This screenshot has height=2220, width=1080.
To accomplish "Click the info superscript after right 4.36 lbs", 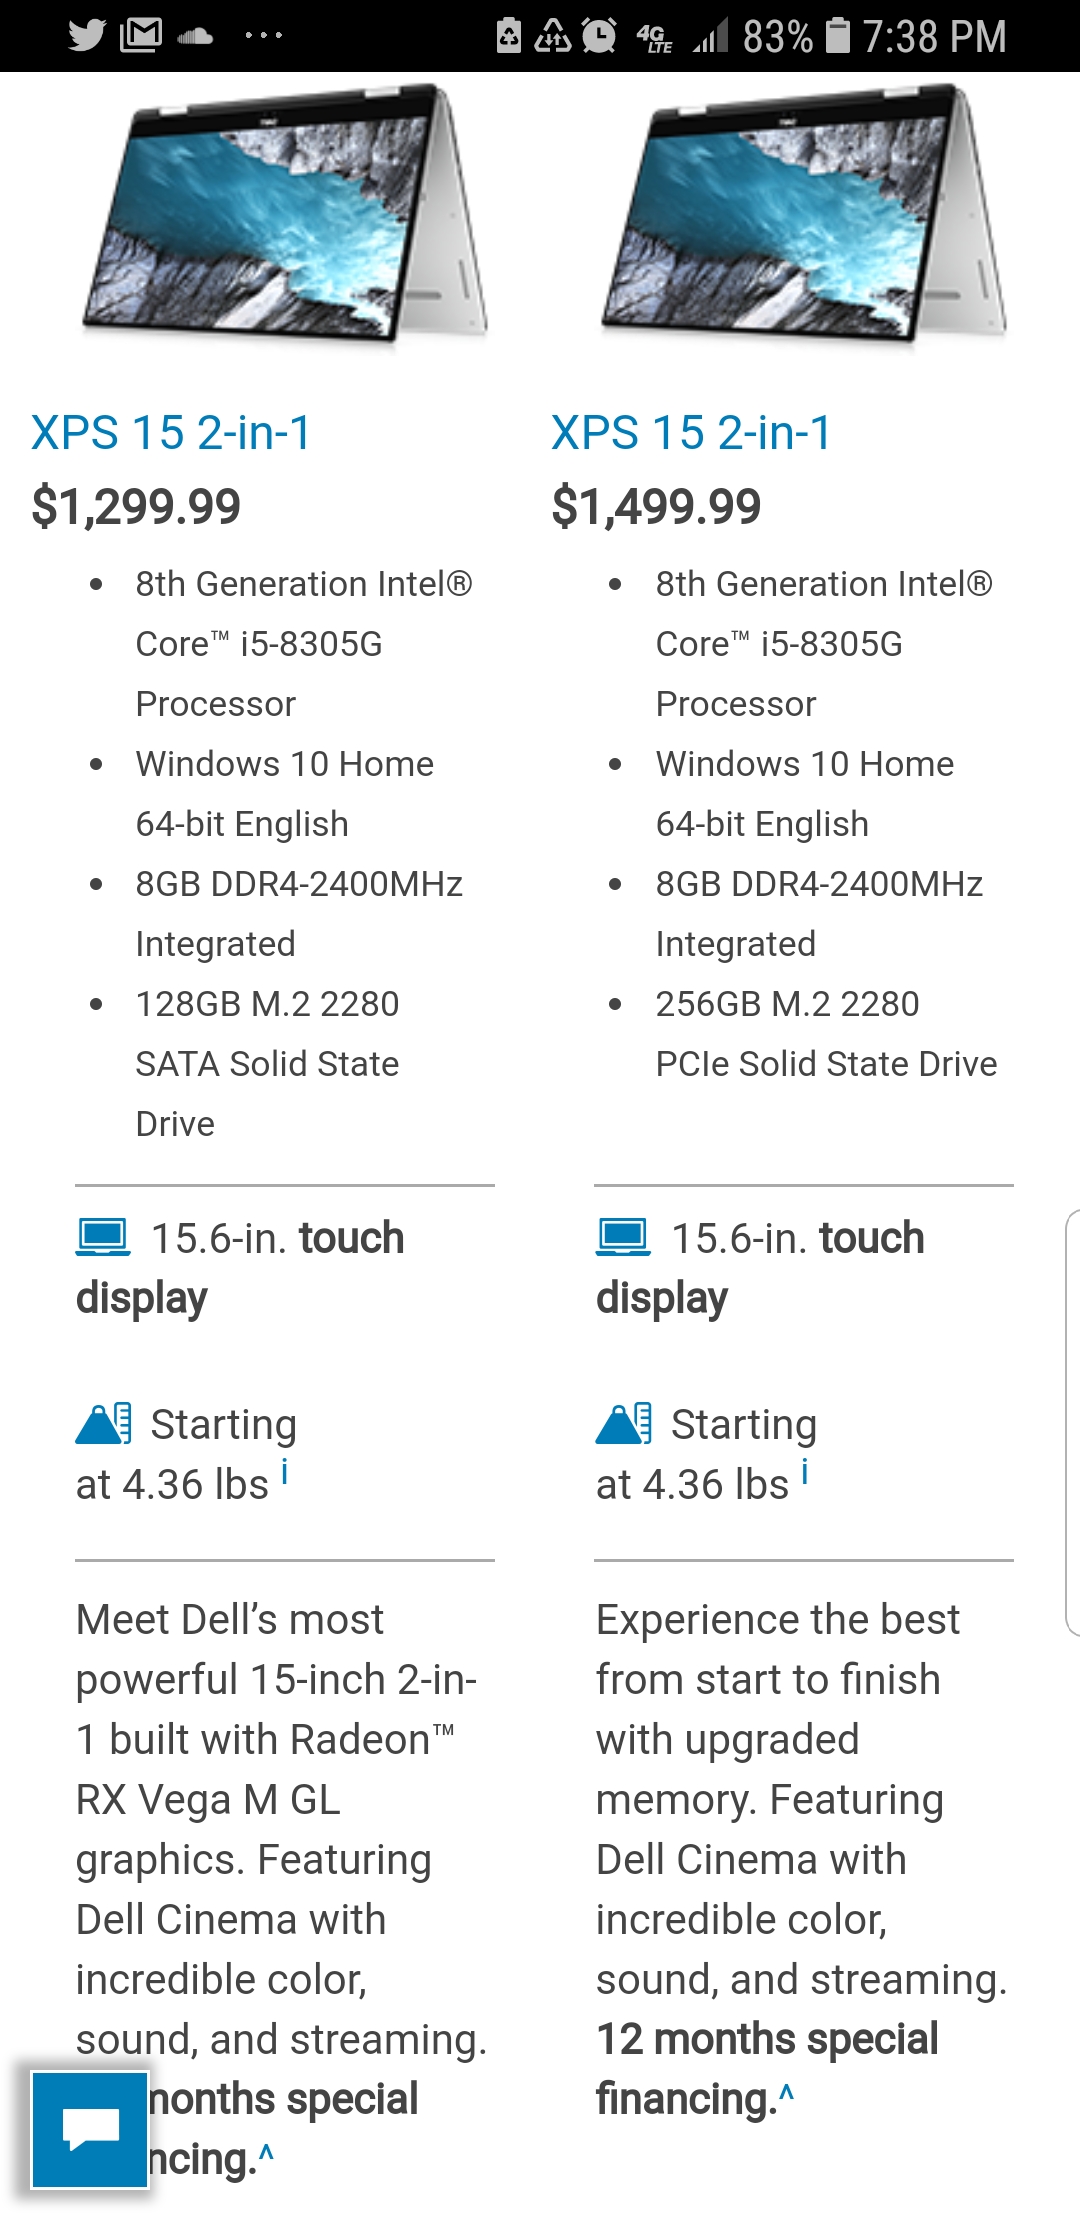I will [803, 1472].
